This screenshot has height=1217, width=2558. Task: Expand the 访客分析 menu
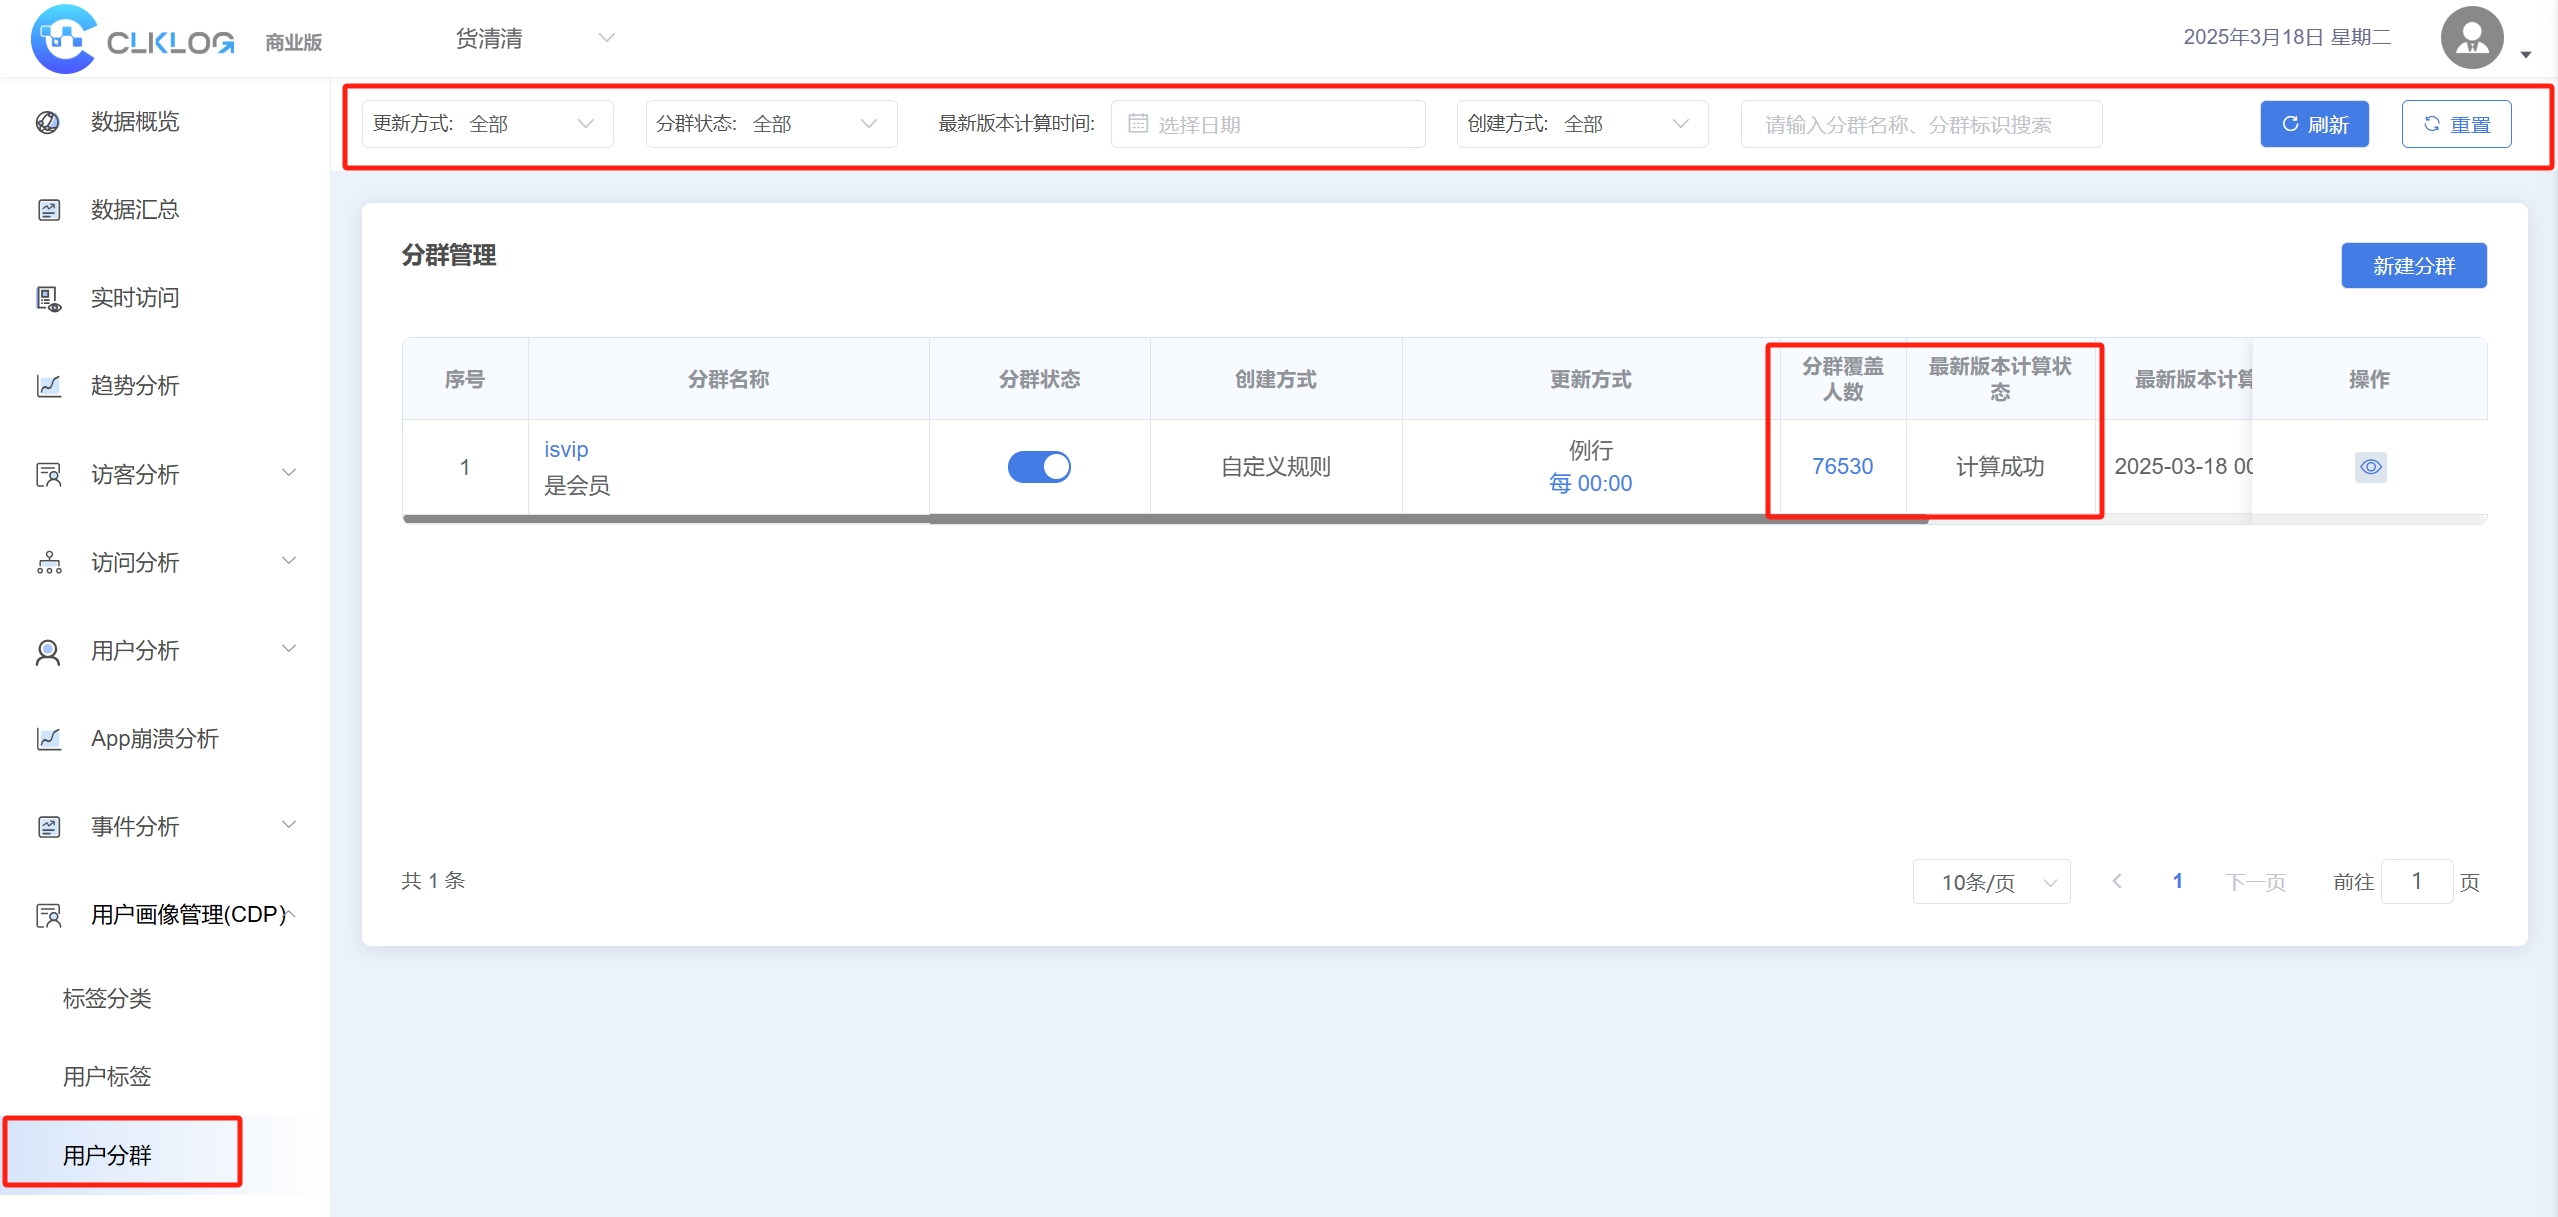tap(165, 474)
